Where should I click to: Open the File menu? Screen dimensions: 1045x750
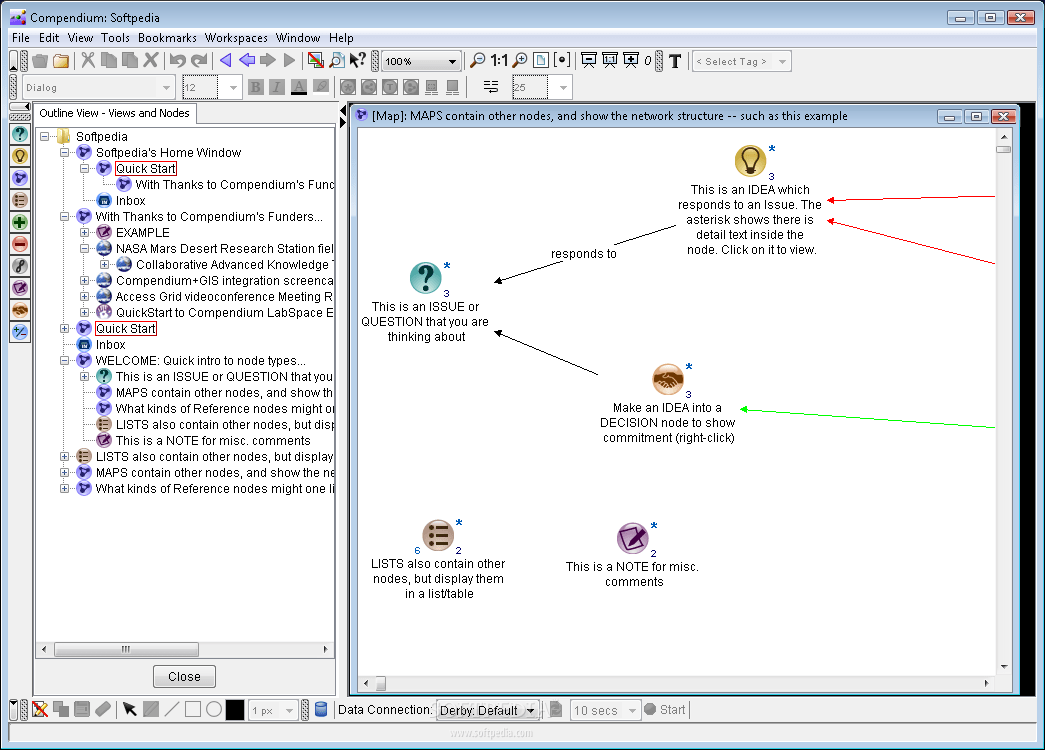[21, 38]
